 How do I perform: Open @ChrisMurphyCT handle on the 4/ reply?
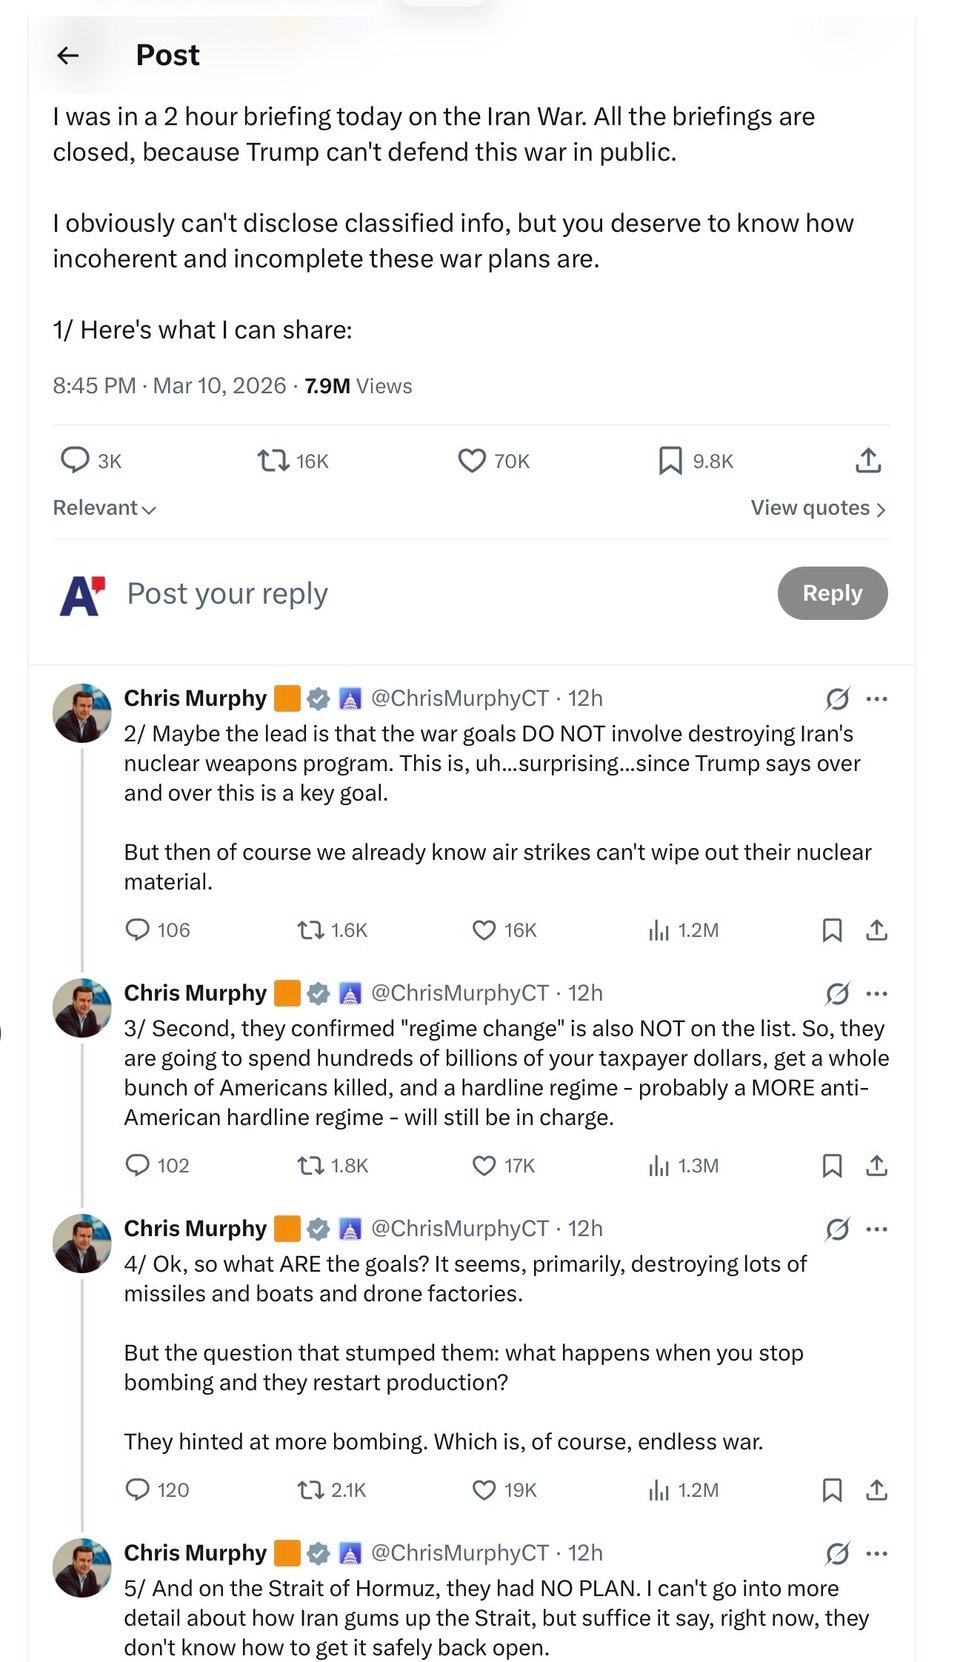459,1229
